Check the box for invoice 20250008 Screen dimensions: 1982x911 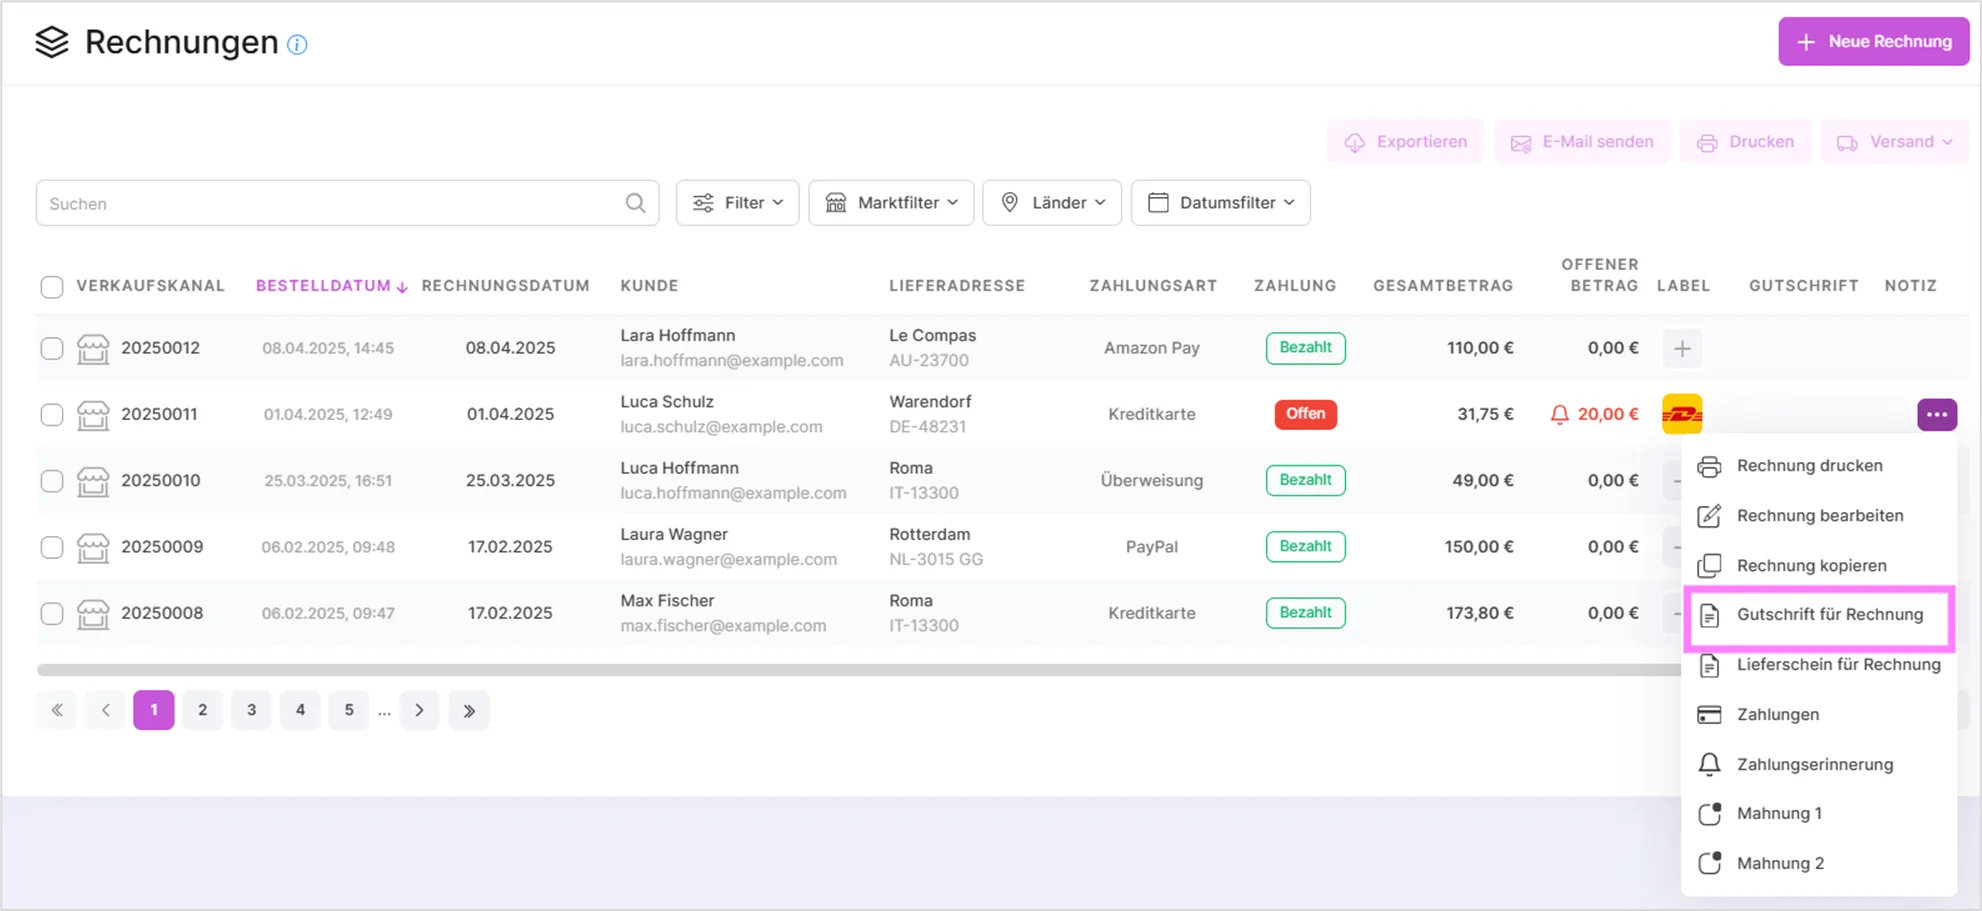[x=52, y=613]
